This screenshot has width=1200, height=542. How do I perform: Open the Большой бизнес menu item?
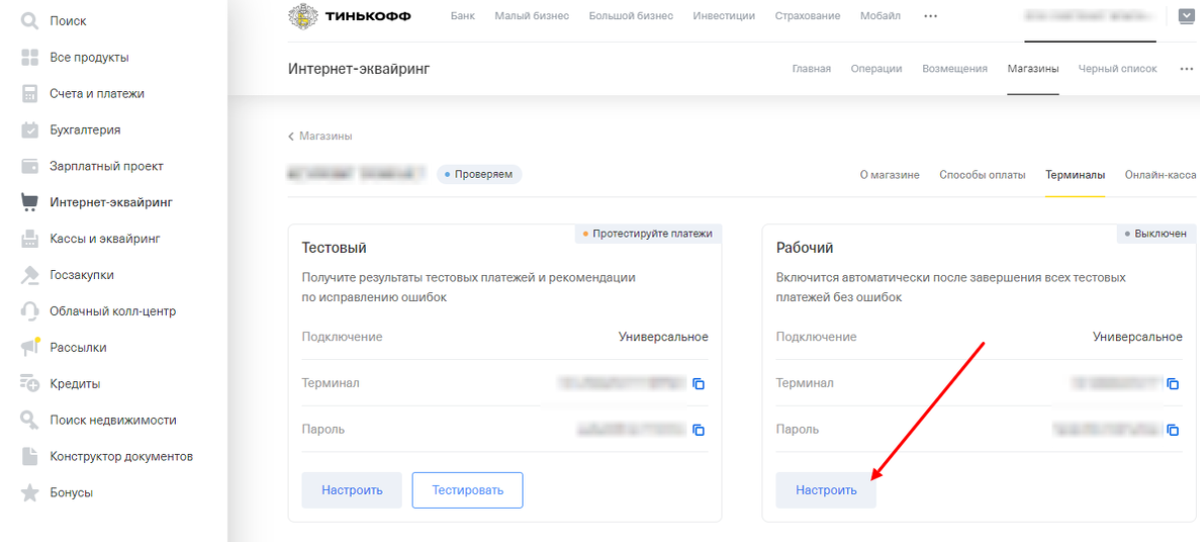coord(631,16)
